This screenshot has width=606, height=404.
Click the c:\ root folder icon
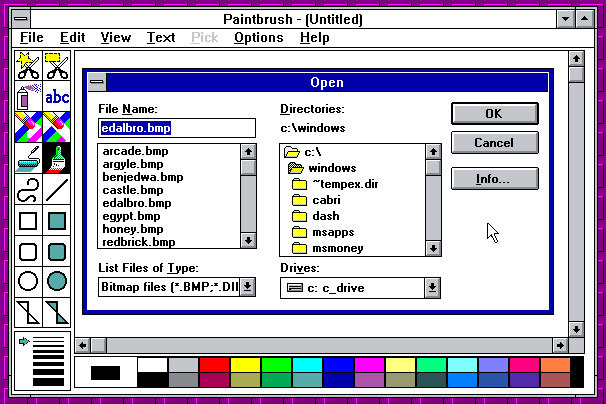coord(292,152)
